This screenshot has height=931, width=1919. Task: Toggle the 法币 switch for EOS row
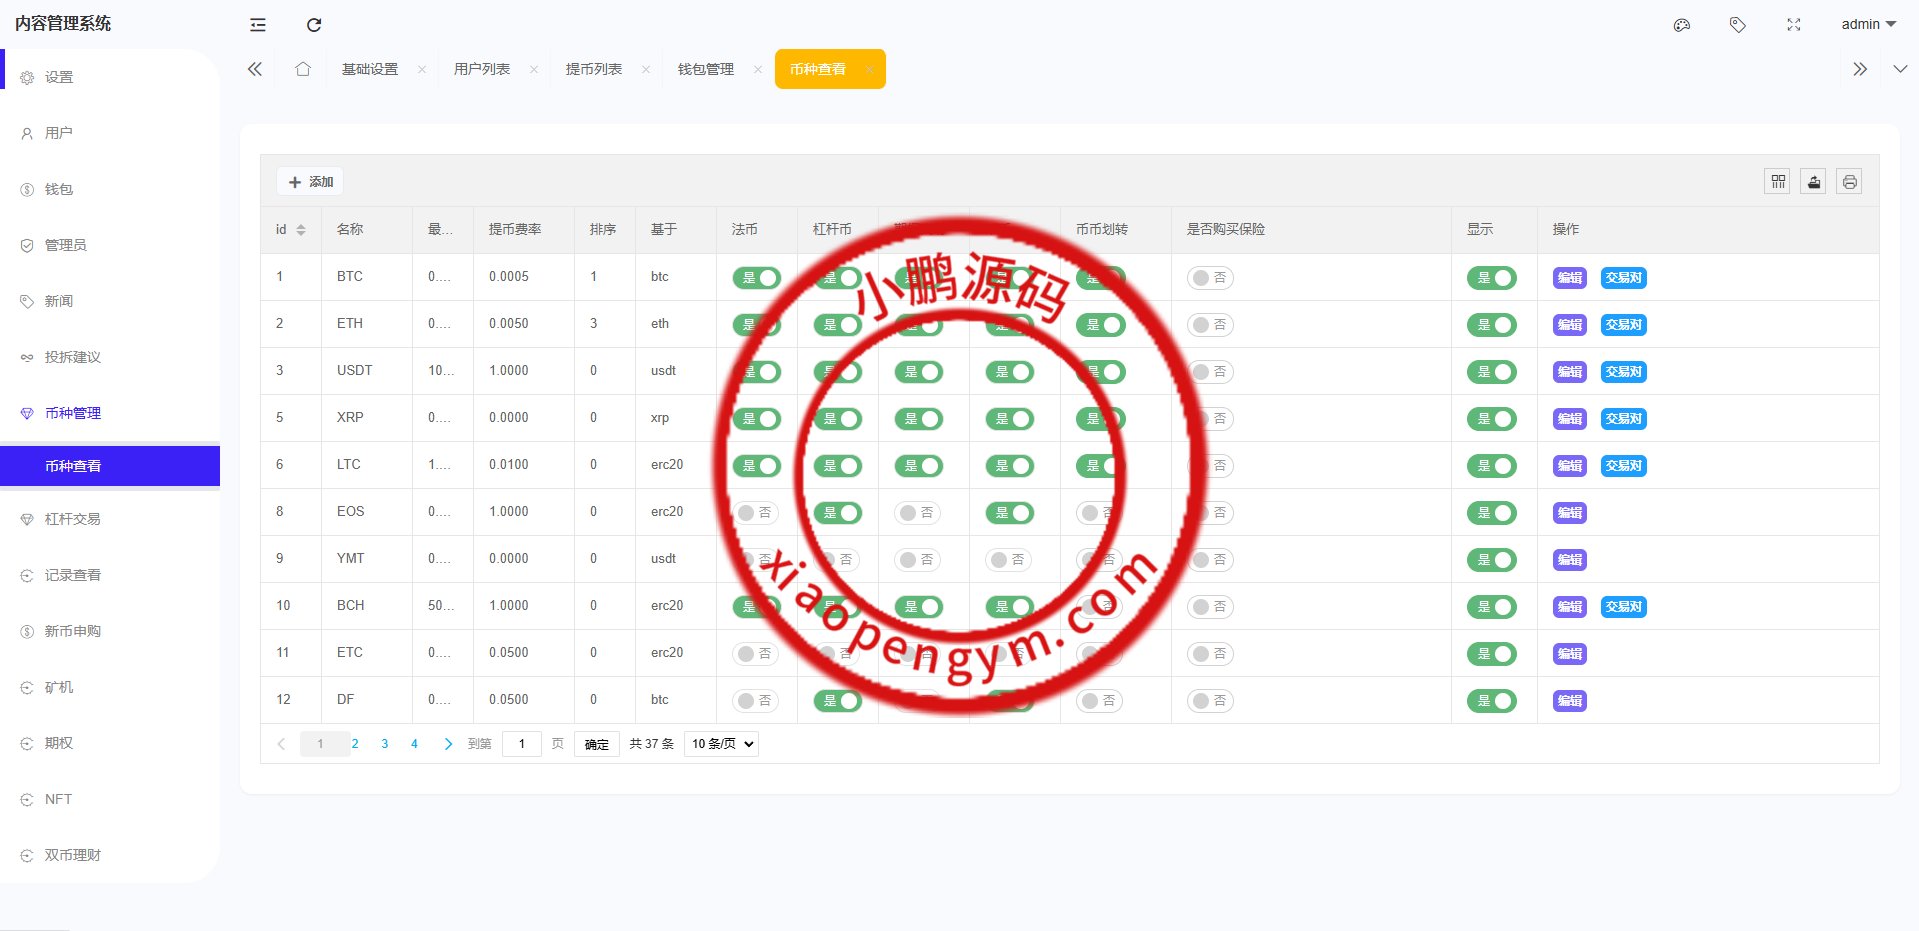(x=756, y=513)
